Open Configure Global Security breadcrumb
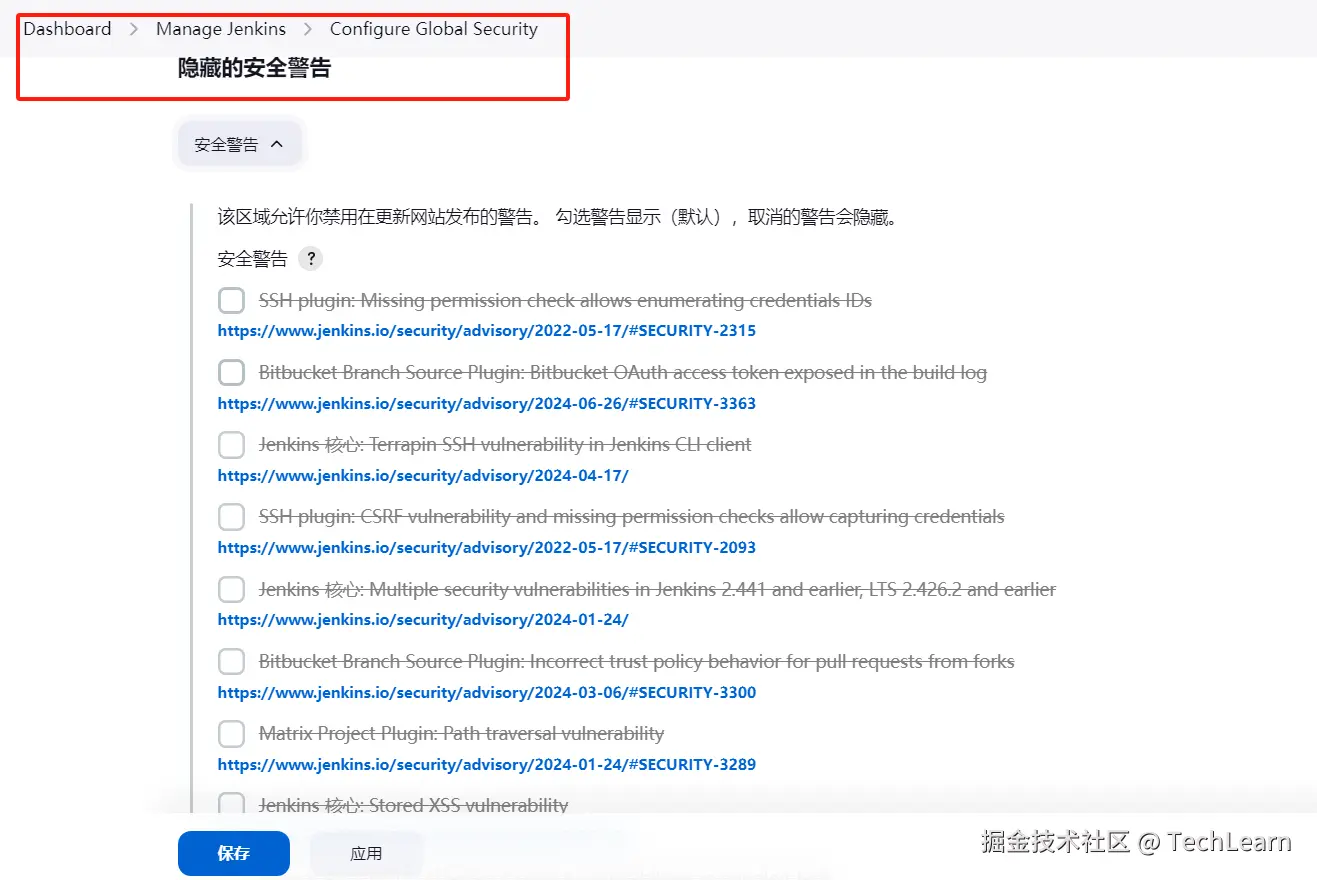Image resolution: width=1317 pixels, height=880 pixels. (x=434, y=29)
